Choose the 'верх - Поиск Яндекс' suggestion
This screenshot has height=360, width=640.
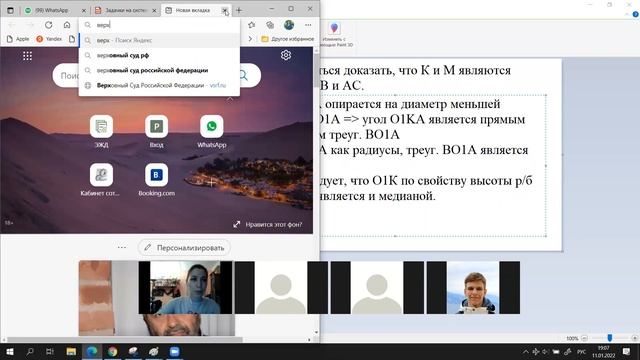(159, 40)
